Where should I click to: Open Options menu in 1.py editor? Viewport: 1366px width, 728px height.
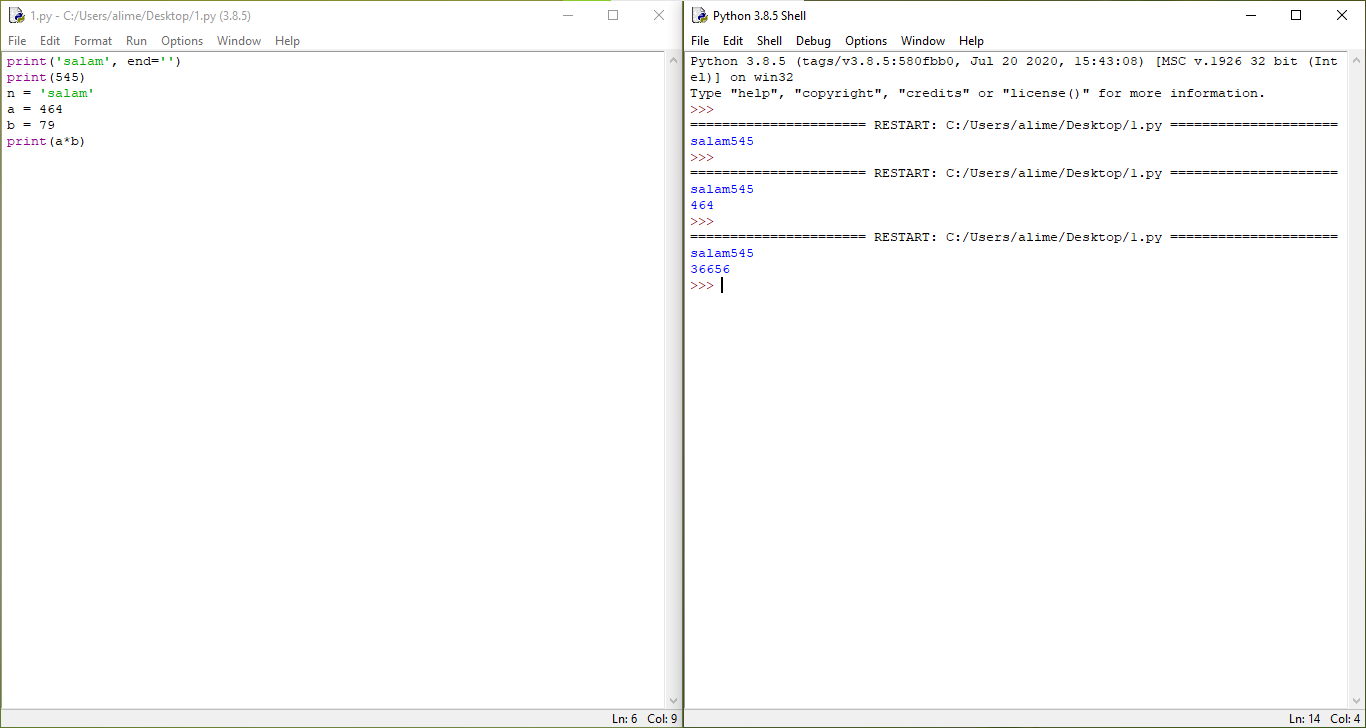click(182, 41)
